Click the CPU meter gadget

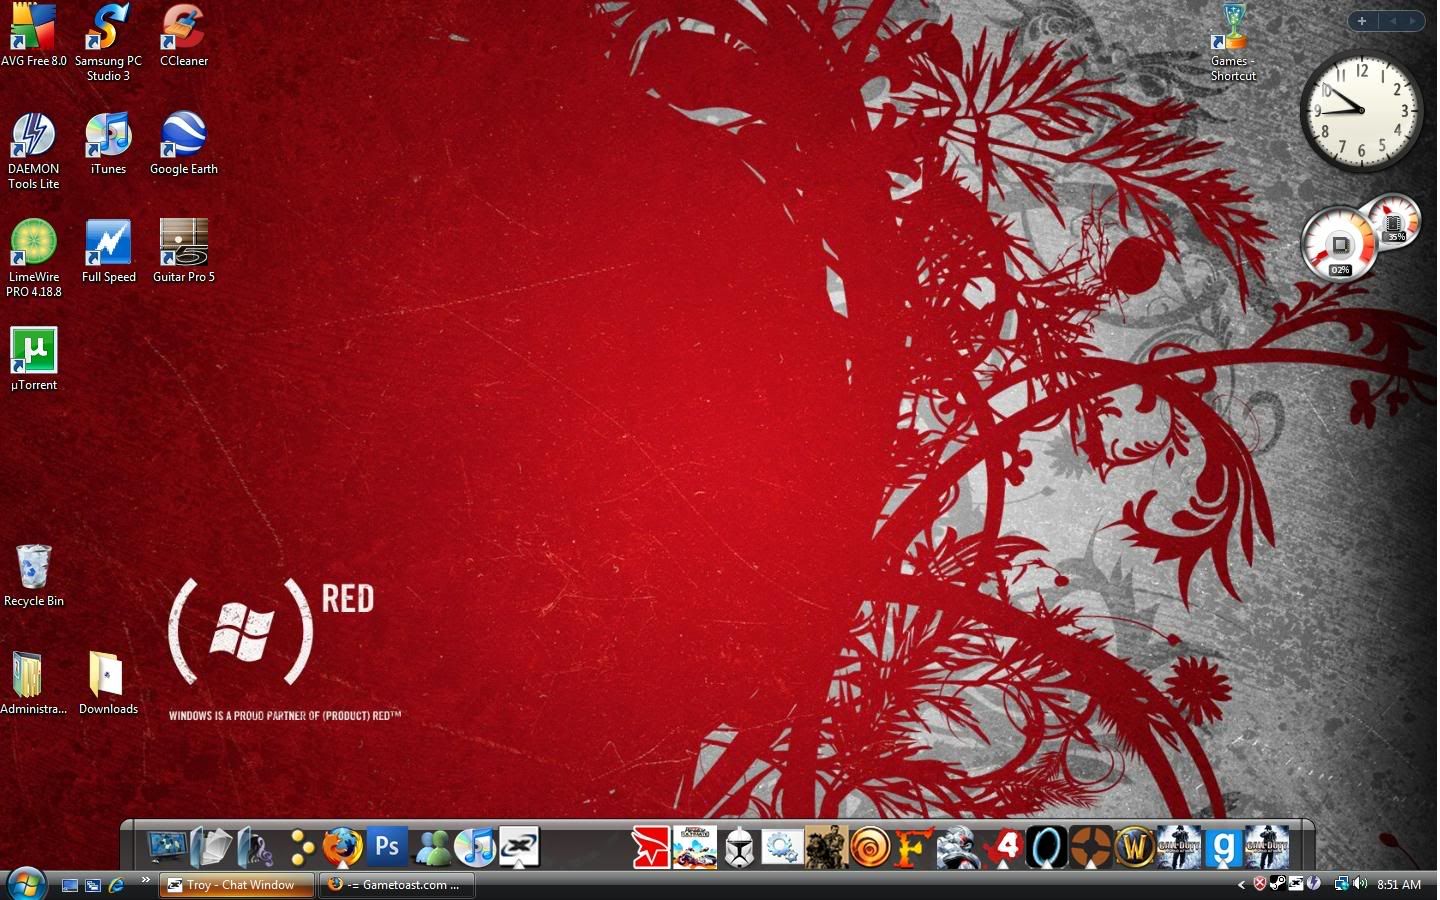coord(1340,245)
